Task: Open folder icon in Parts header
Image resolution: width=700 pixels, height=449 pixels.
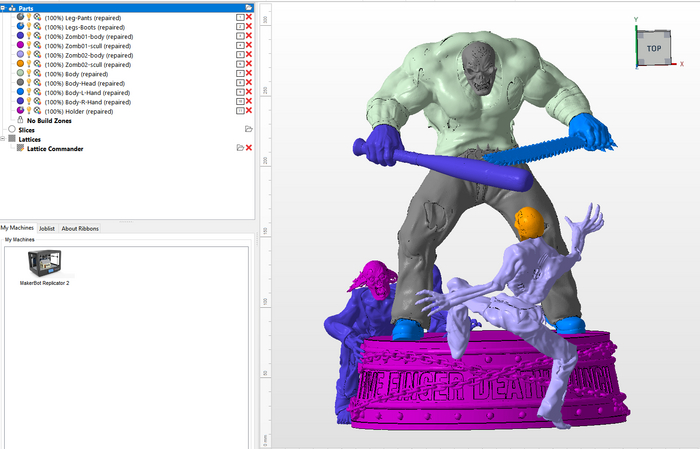Action: (x=249, y=8)
